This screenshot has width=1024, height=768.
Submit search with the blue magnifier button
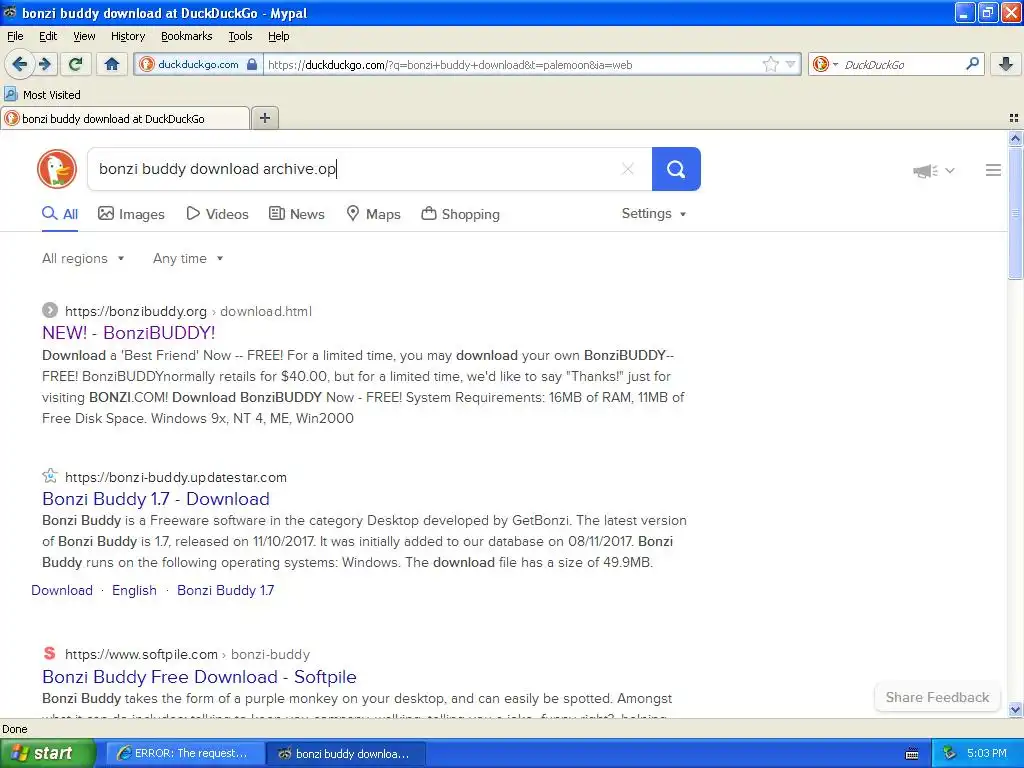pos(676,169)
